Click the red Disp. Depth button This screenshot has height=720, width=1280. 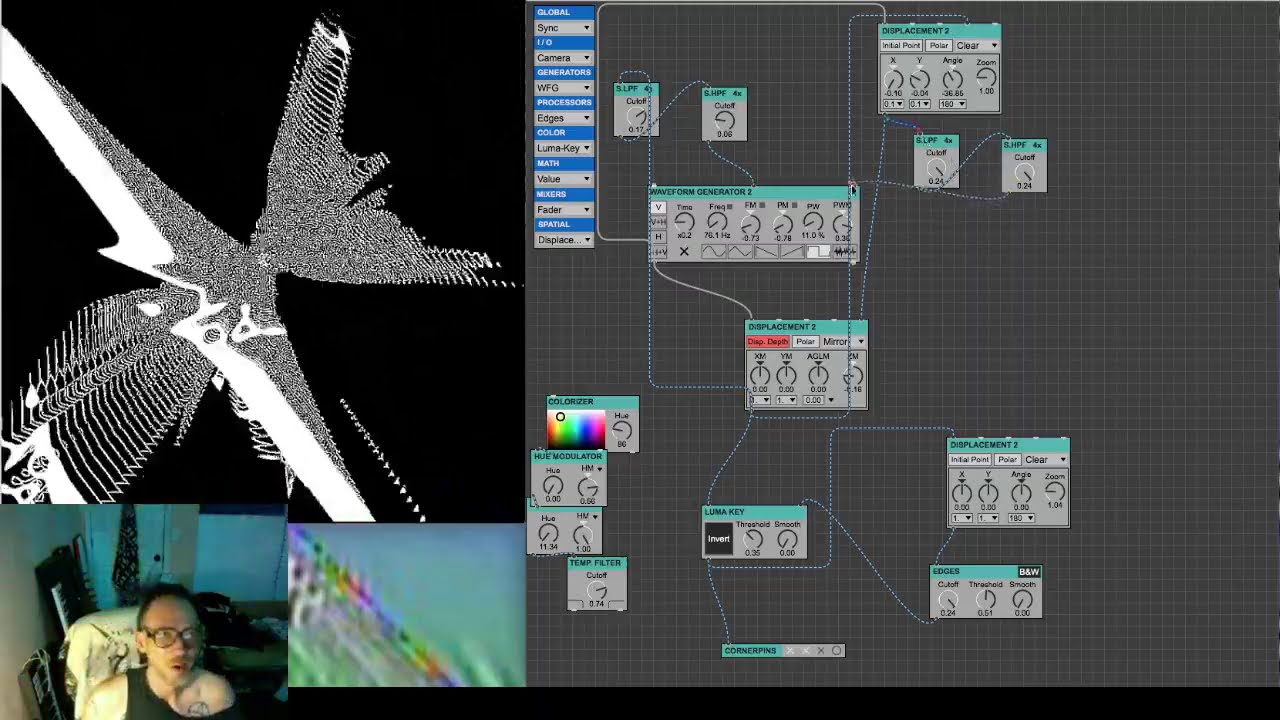coord(768,342)
